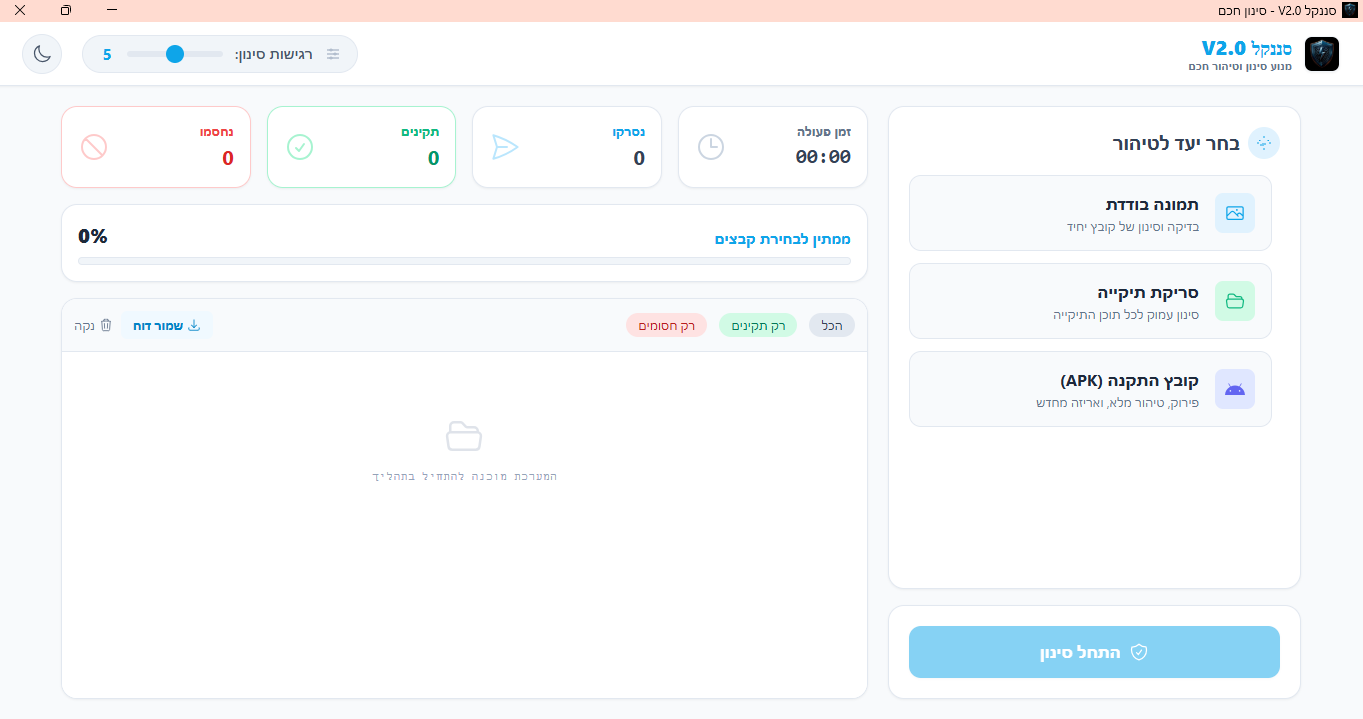Select the folder scan (סריקת תיקייה) option
1363x719 pixels.
1090,301
